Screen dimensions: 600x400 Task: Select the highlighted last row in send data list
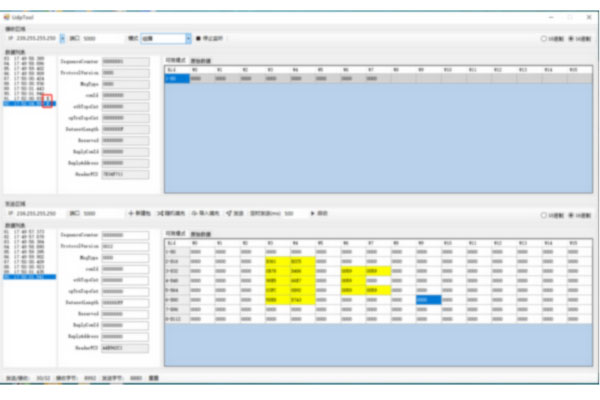click(29, 276)
